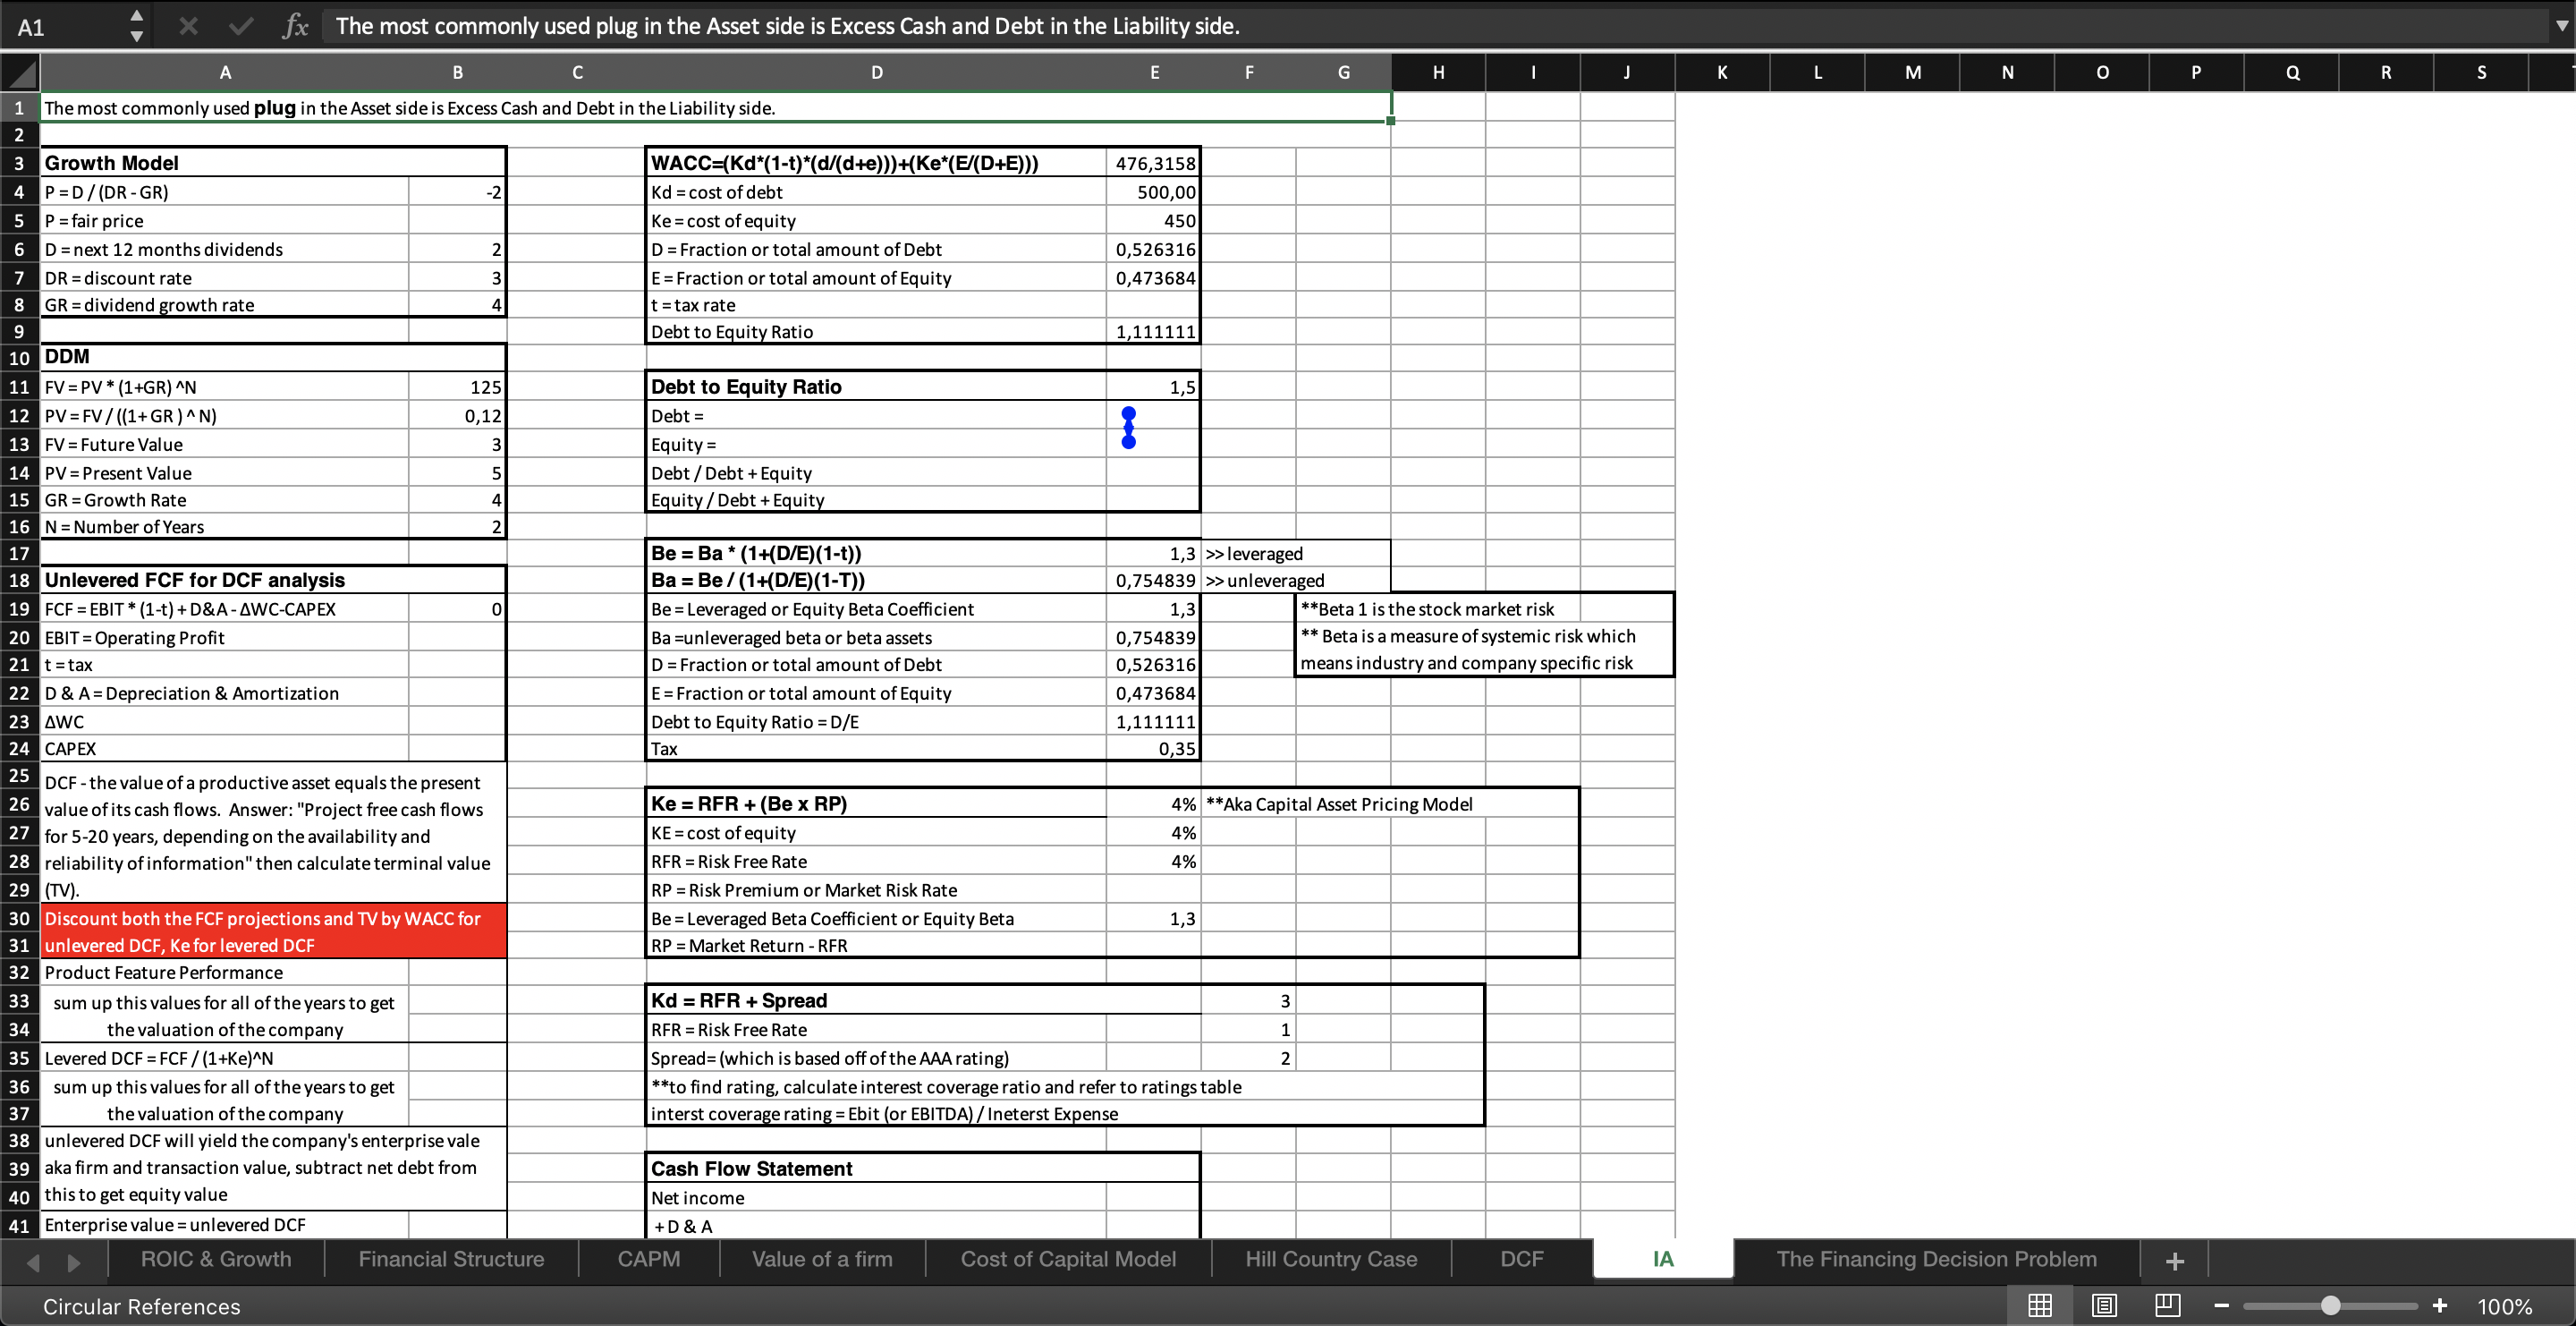Select the Ke = RFR + (Be x RP) cell
This screenshot has width=2576, height=1326.
coord(876,804)
